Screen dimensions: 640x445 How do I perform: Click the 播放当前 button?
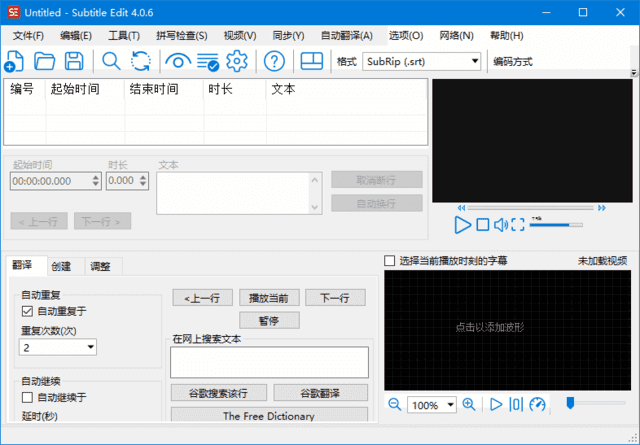pos(269,298)
